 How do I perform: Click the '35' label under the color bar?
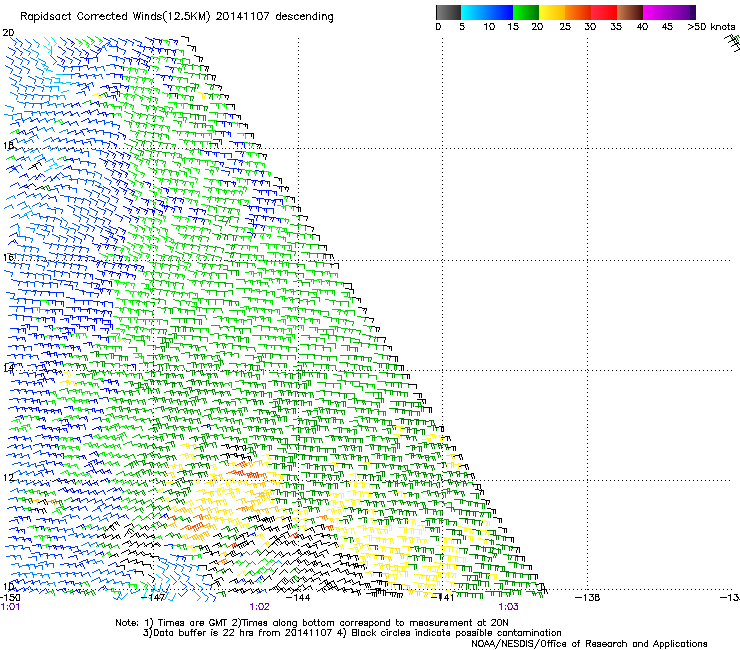click(616, 27)
